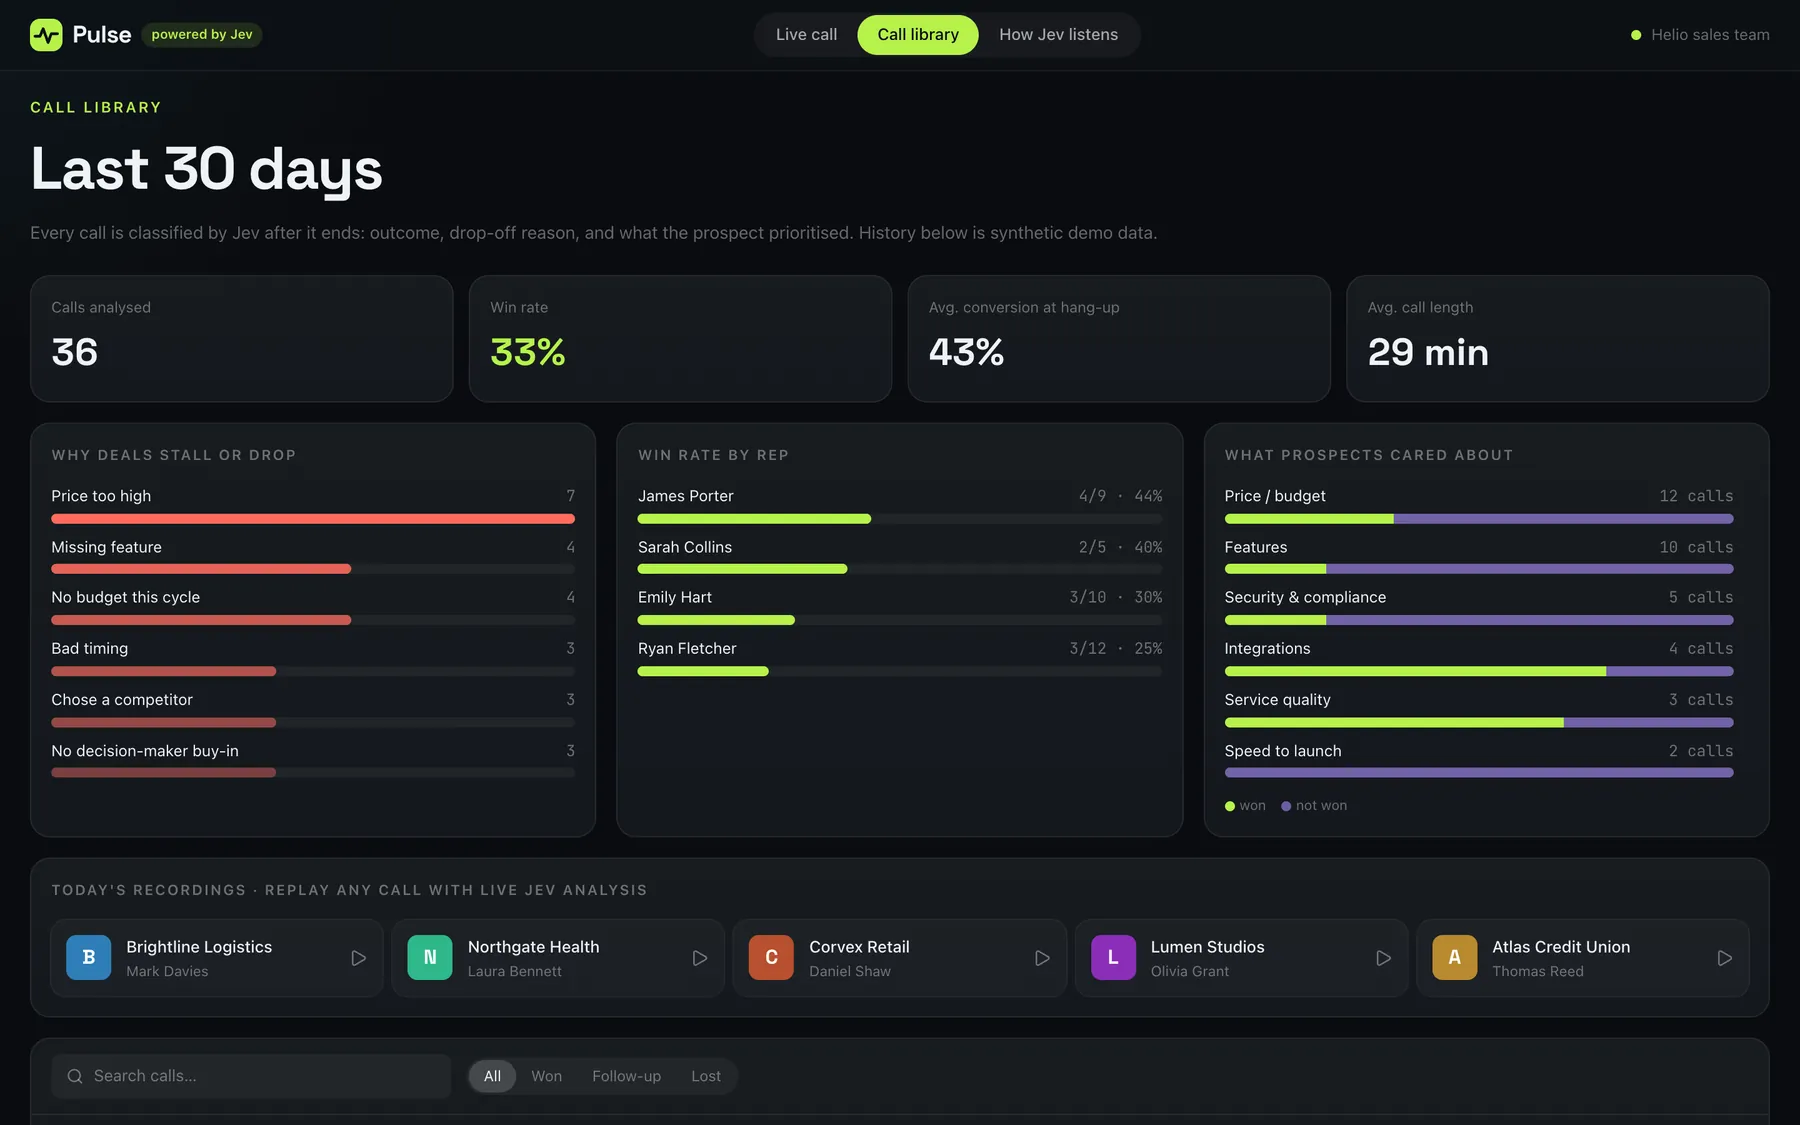
Task: Click the Pulse logo icon
Action: pos(46,35)
